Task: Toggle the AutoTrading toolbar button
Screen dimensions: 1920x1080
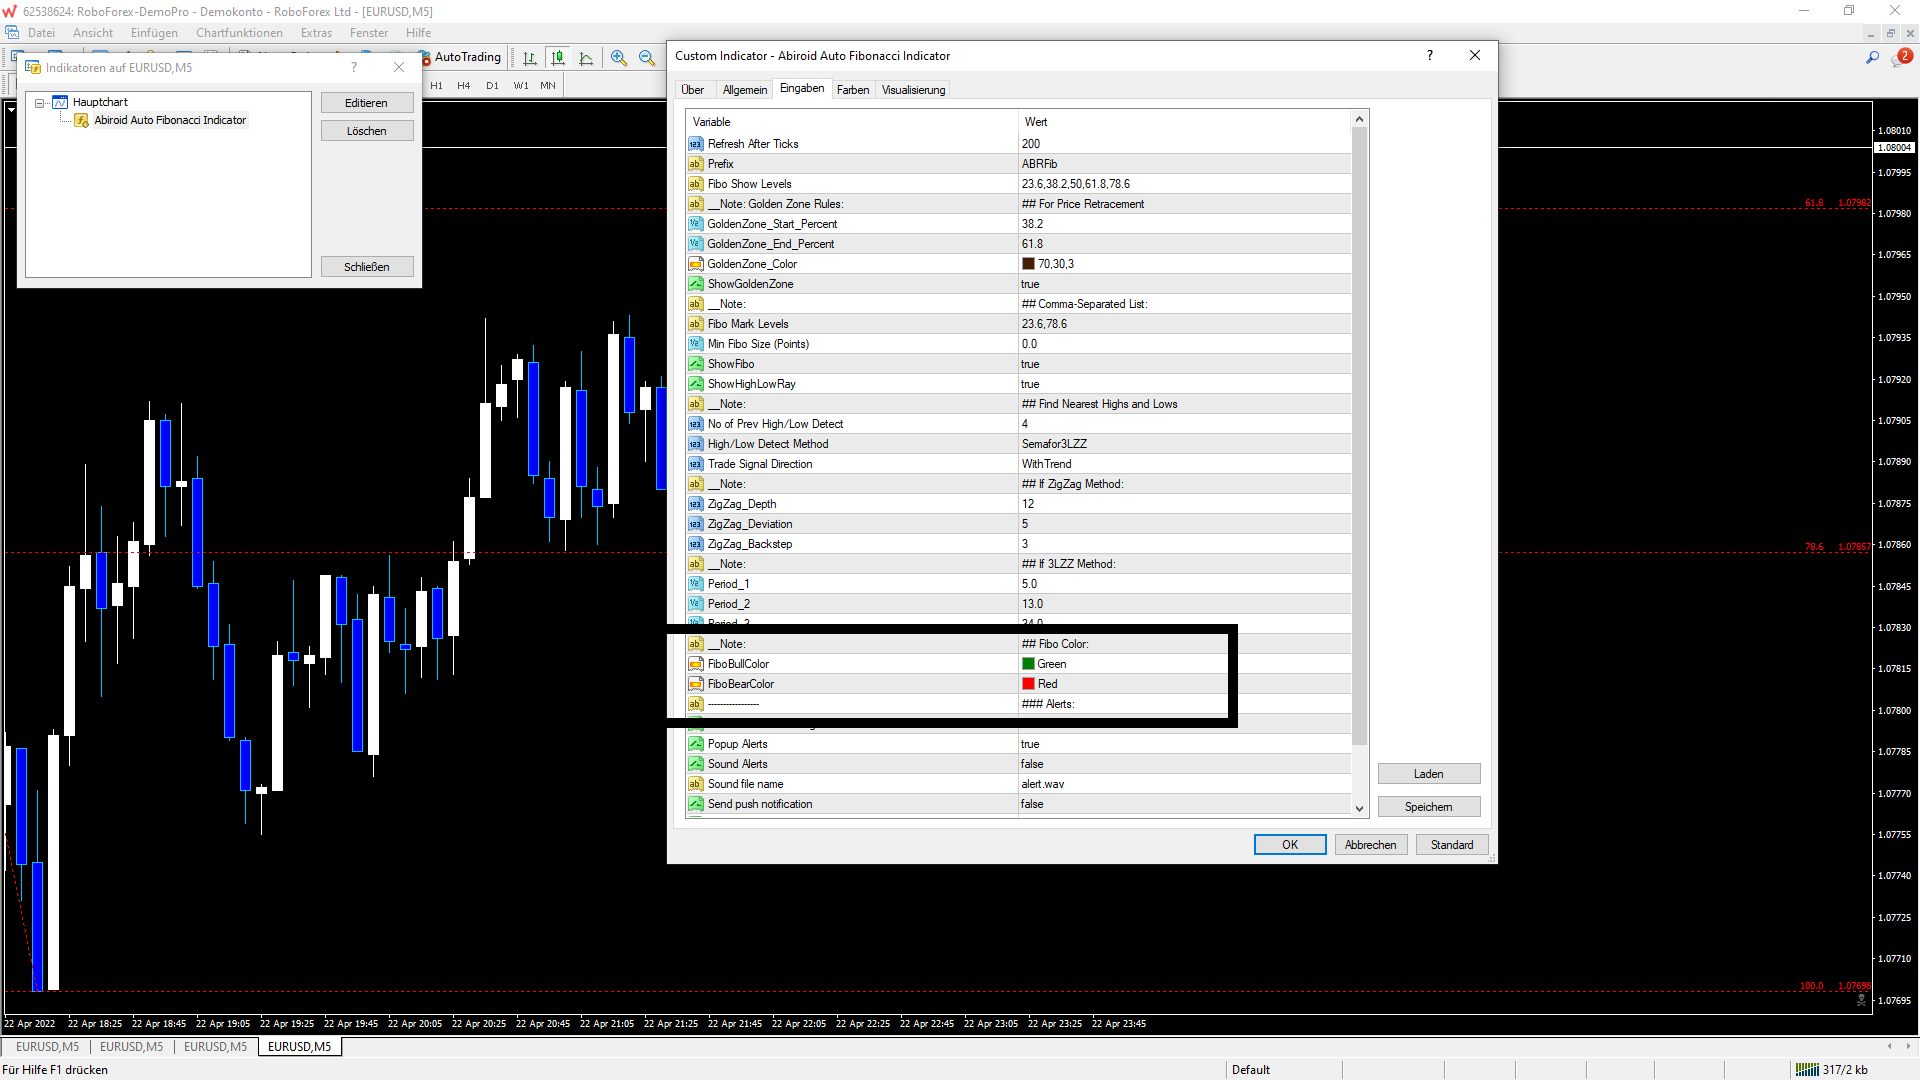Action: point(463,57)
